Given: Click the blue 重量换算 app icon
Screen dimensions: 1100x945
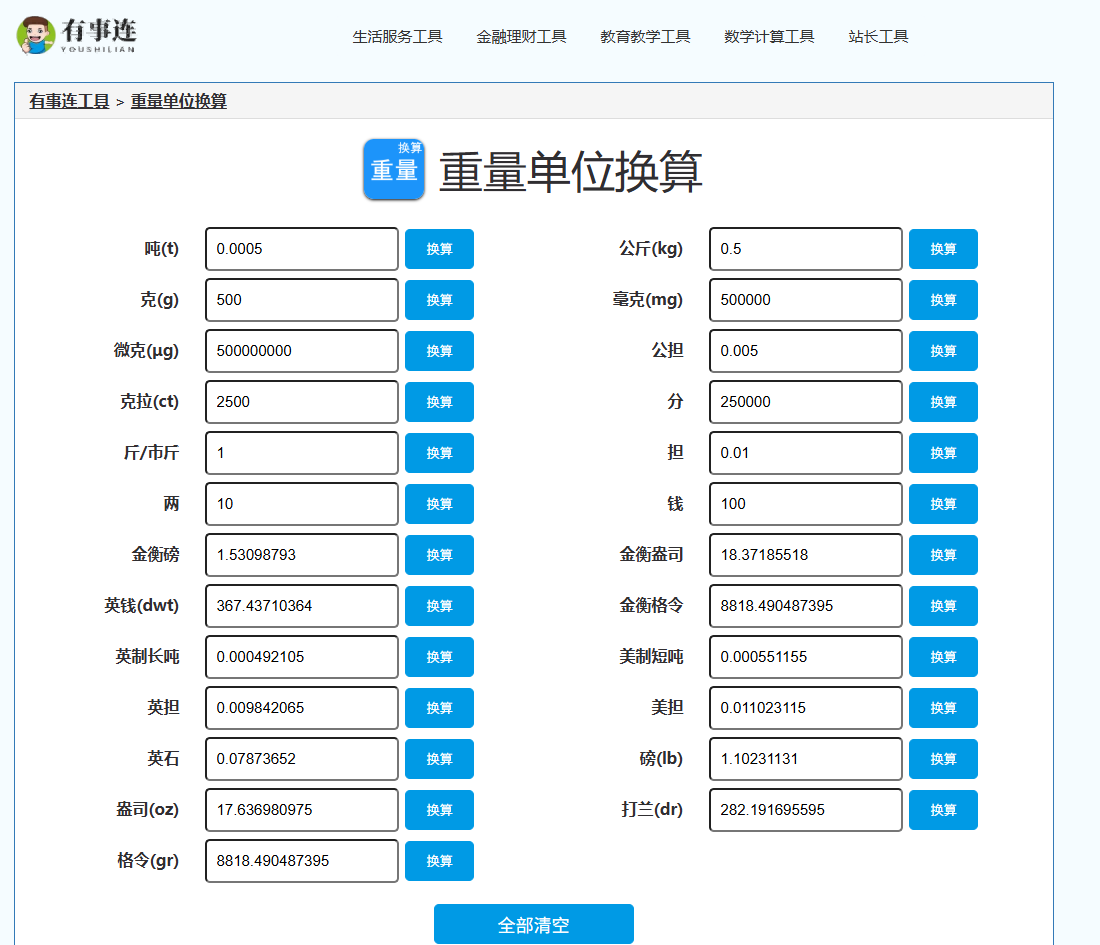Looking at the screenshot, I should click(394, 169).
